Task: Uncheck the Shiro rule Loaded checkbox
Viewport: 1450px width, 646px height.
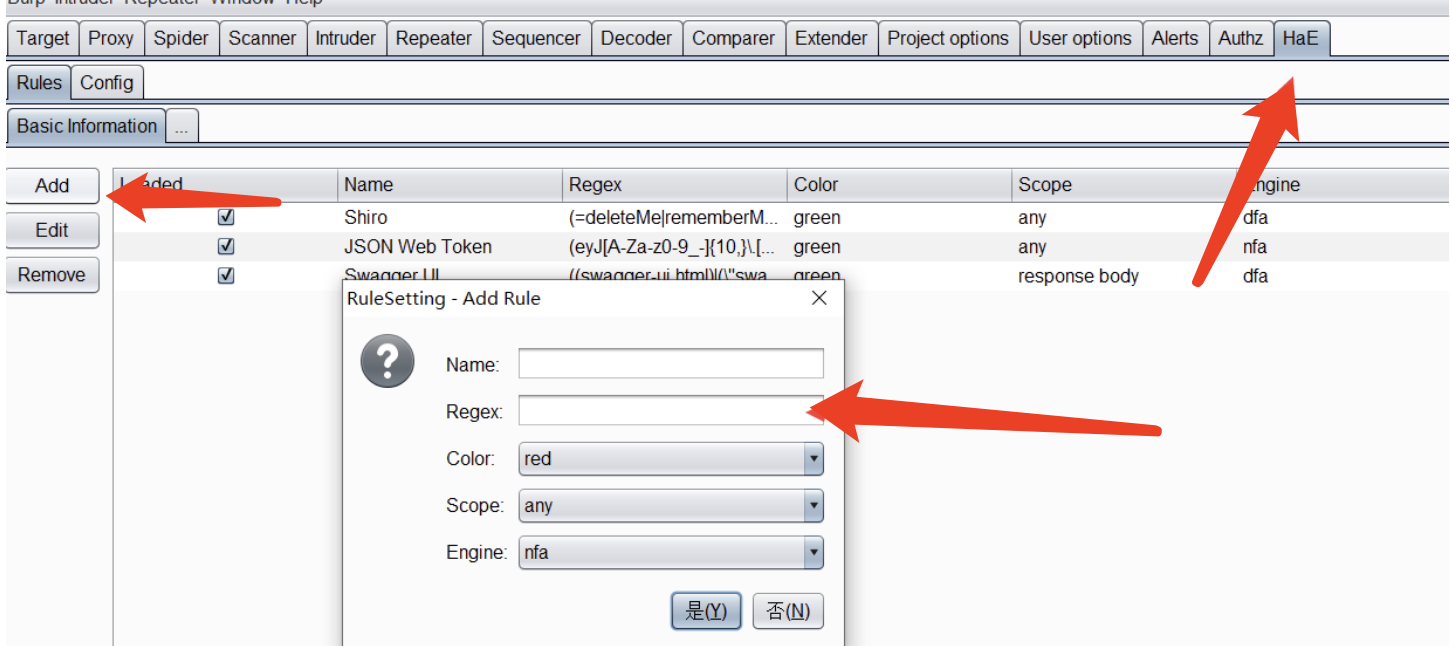Action: click(x=226, y=217)
